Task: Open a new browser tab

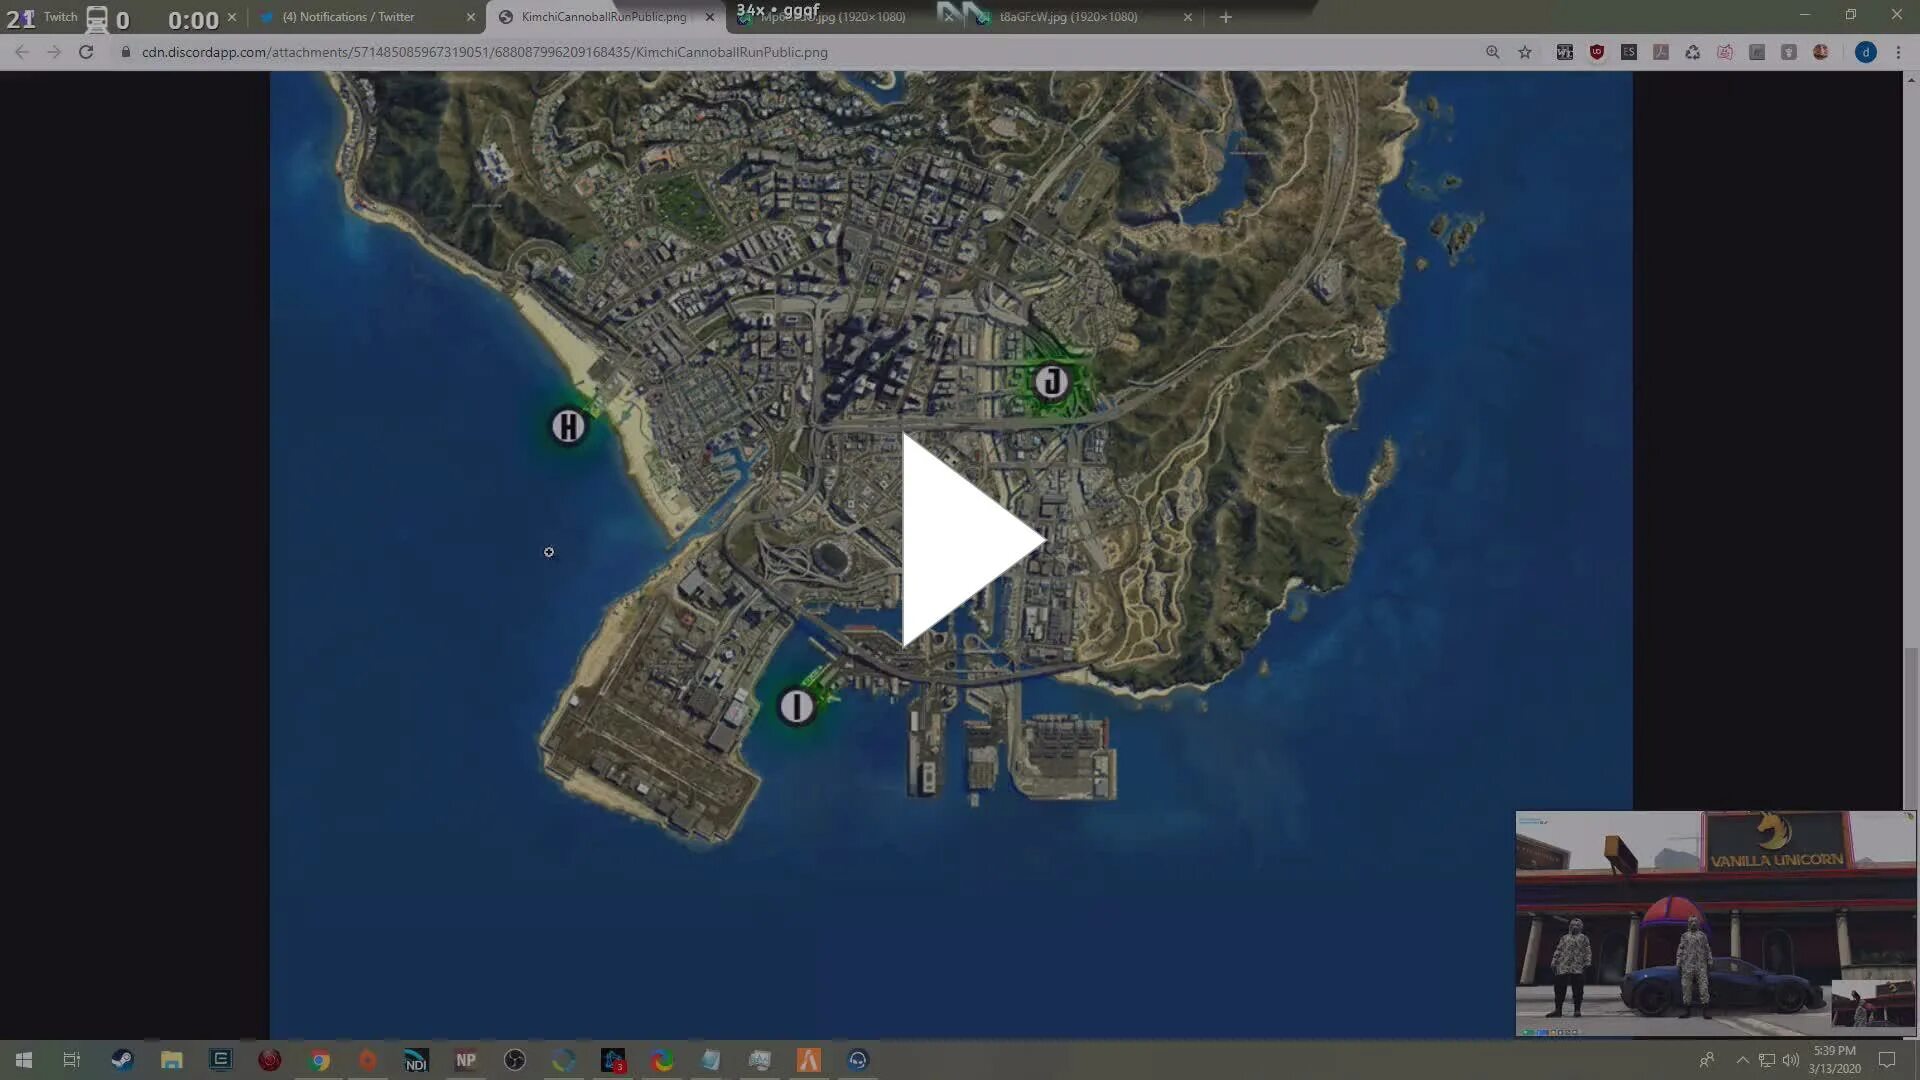Action: [x=1225, y=17]
